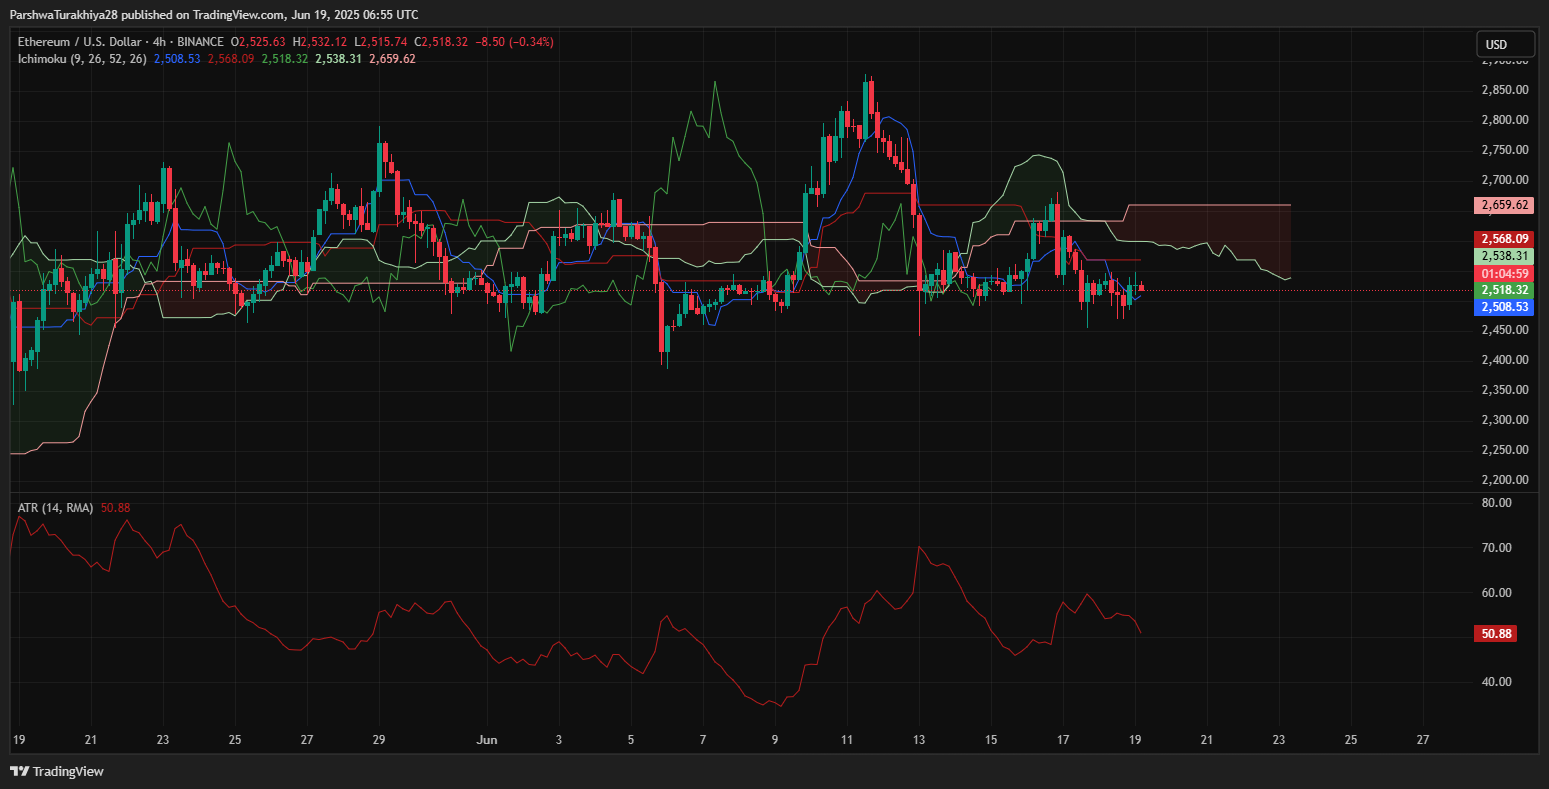Click the 4h interval in the chart title
Screen dimensions: 1549x789
click(160, 42)
